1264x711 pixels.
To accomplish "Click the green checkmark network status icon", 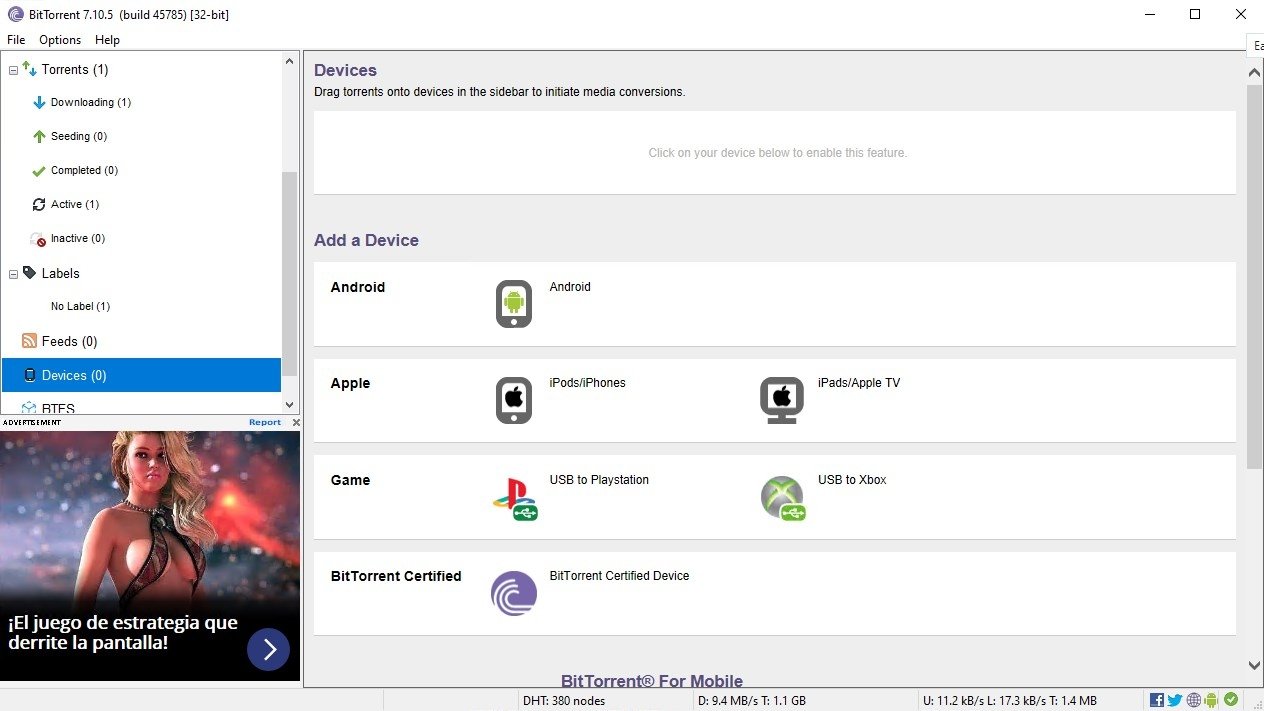I will click(x=1230, y=700).
